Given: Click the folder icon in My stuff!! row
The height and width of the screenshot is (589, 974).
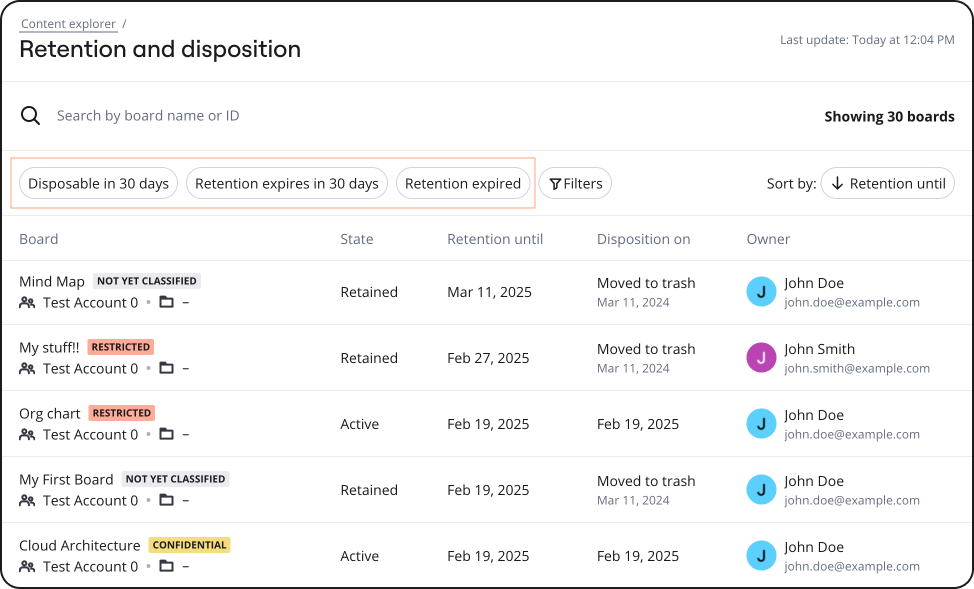Looking at the screenshot, I should click(x=167, y=369).
